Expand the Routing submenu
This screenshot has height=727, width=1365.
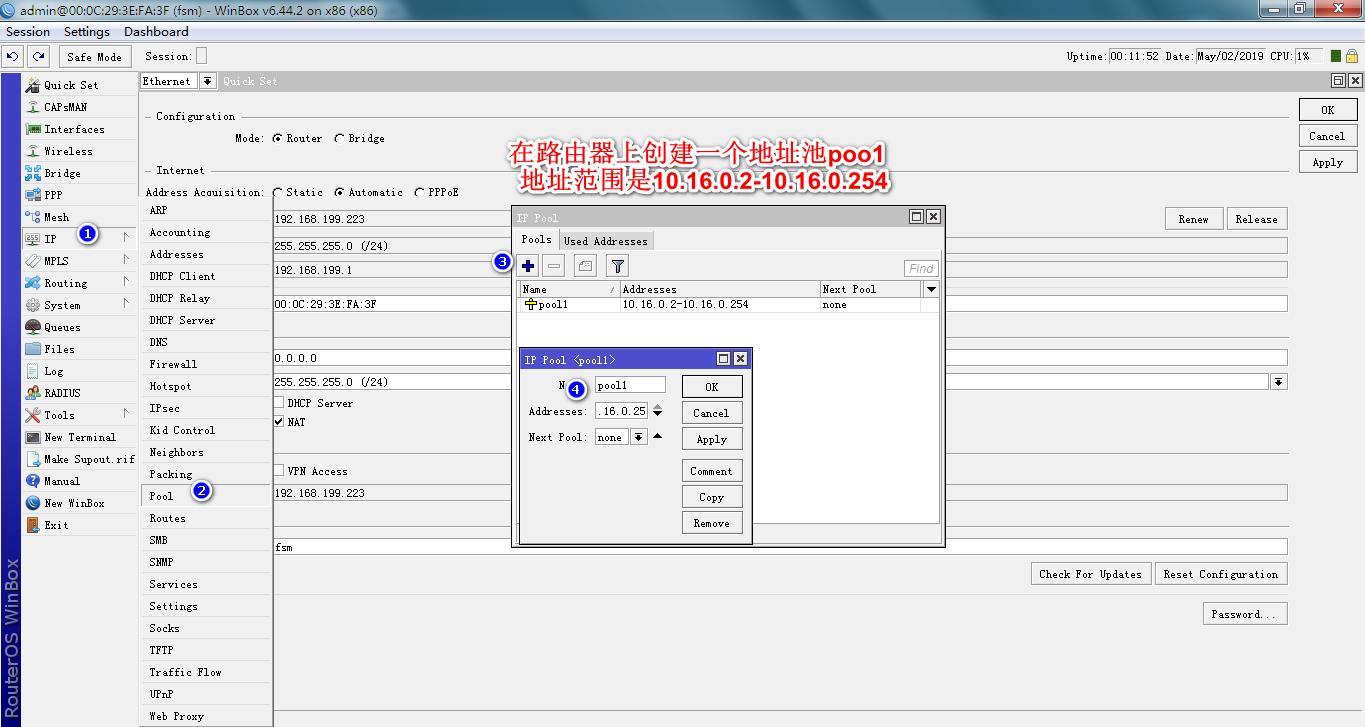[126, 282]
